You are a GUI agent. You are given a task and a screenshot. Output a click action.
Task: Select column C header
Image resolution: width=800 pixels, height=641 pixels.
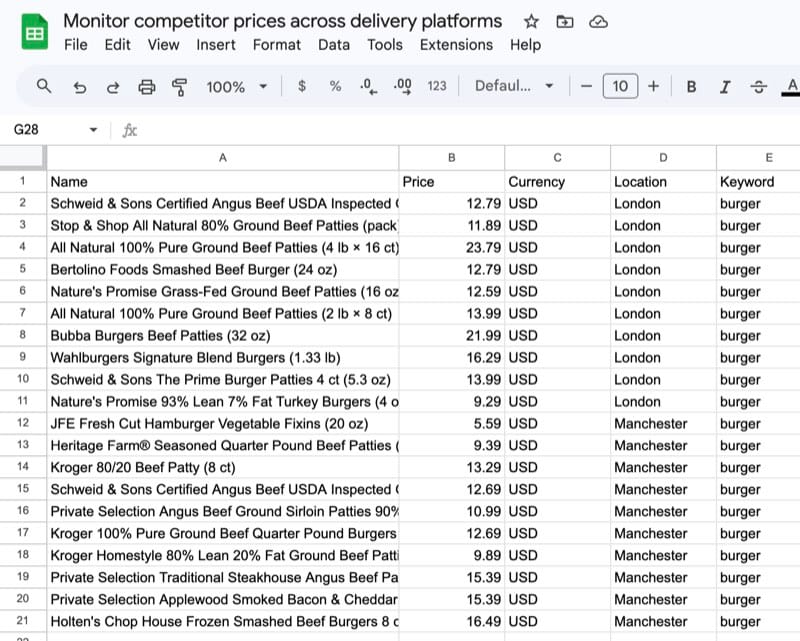pos(557,158)
